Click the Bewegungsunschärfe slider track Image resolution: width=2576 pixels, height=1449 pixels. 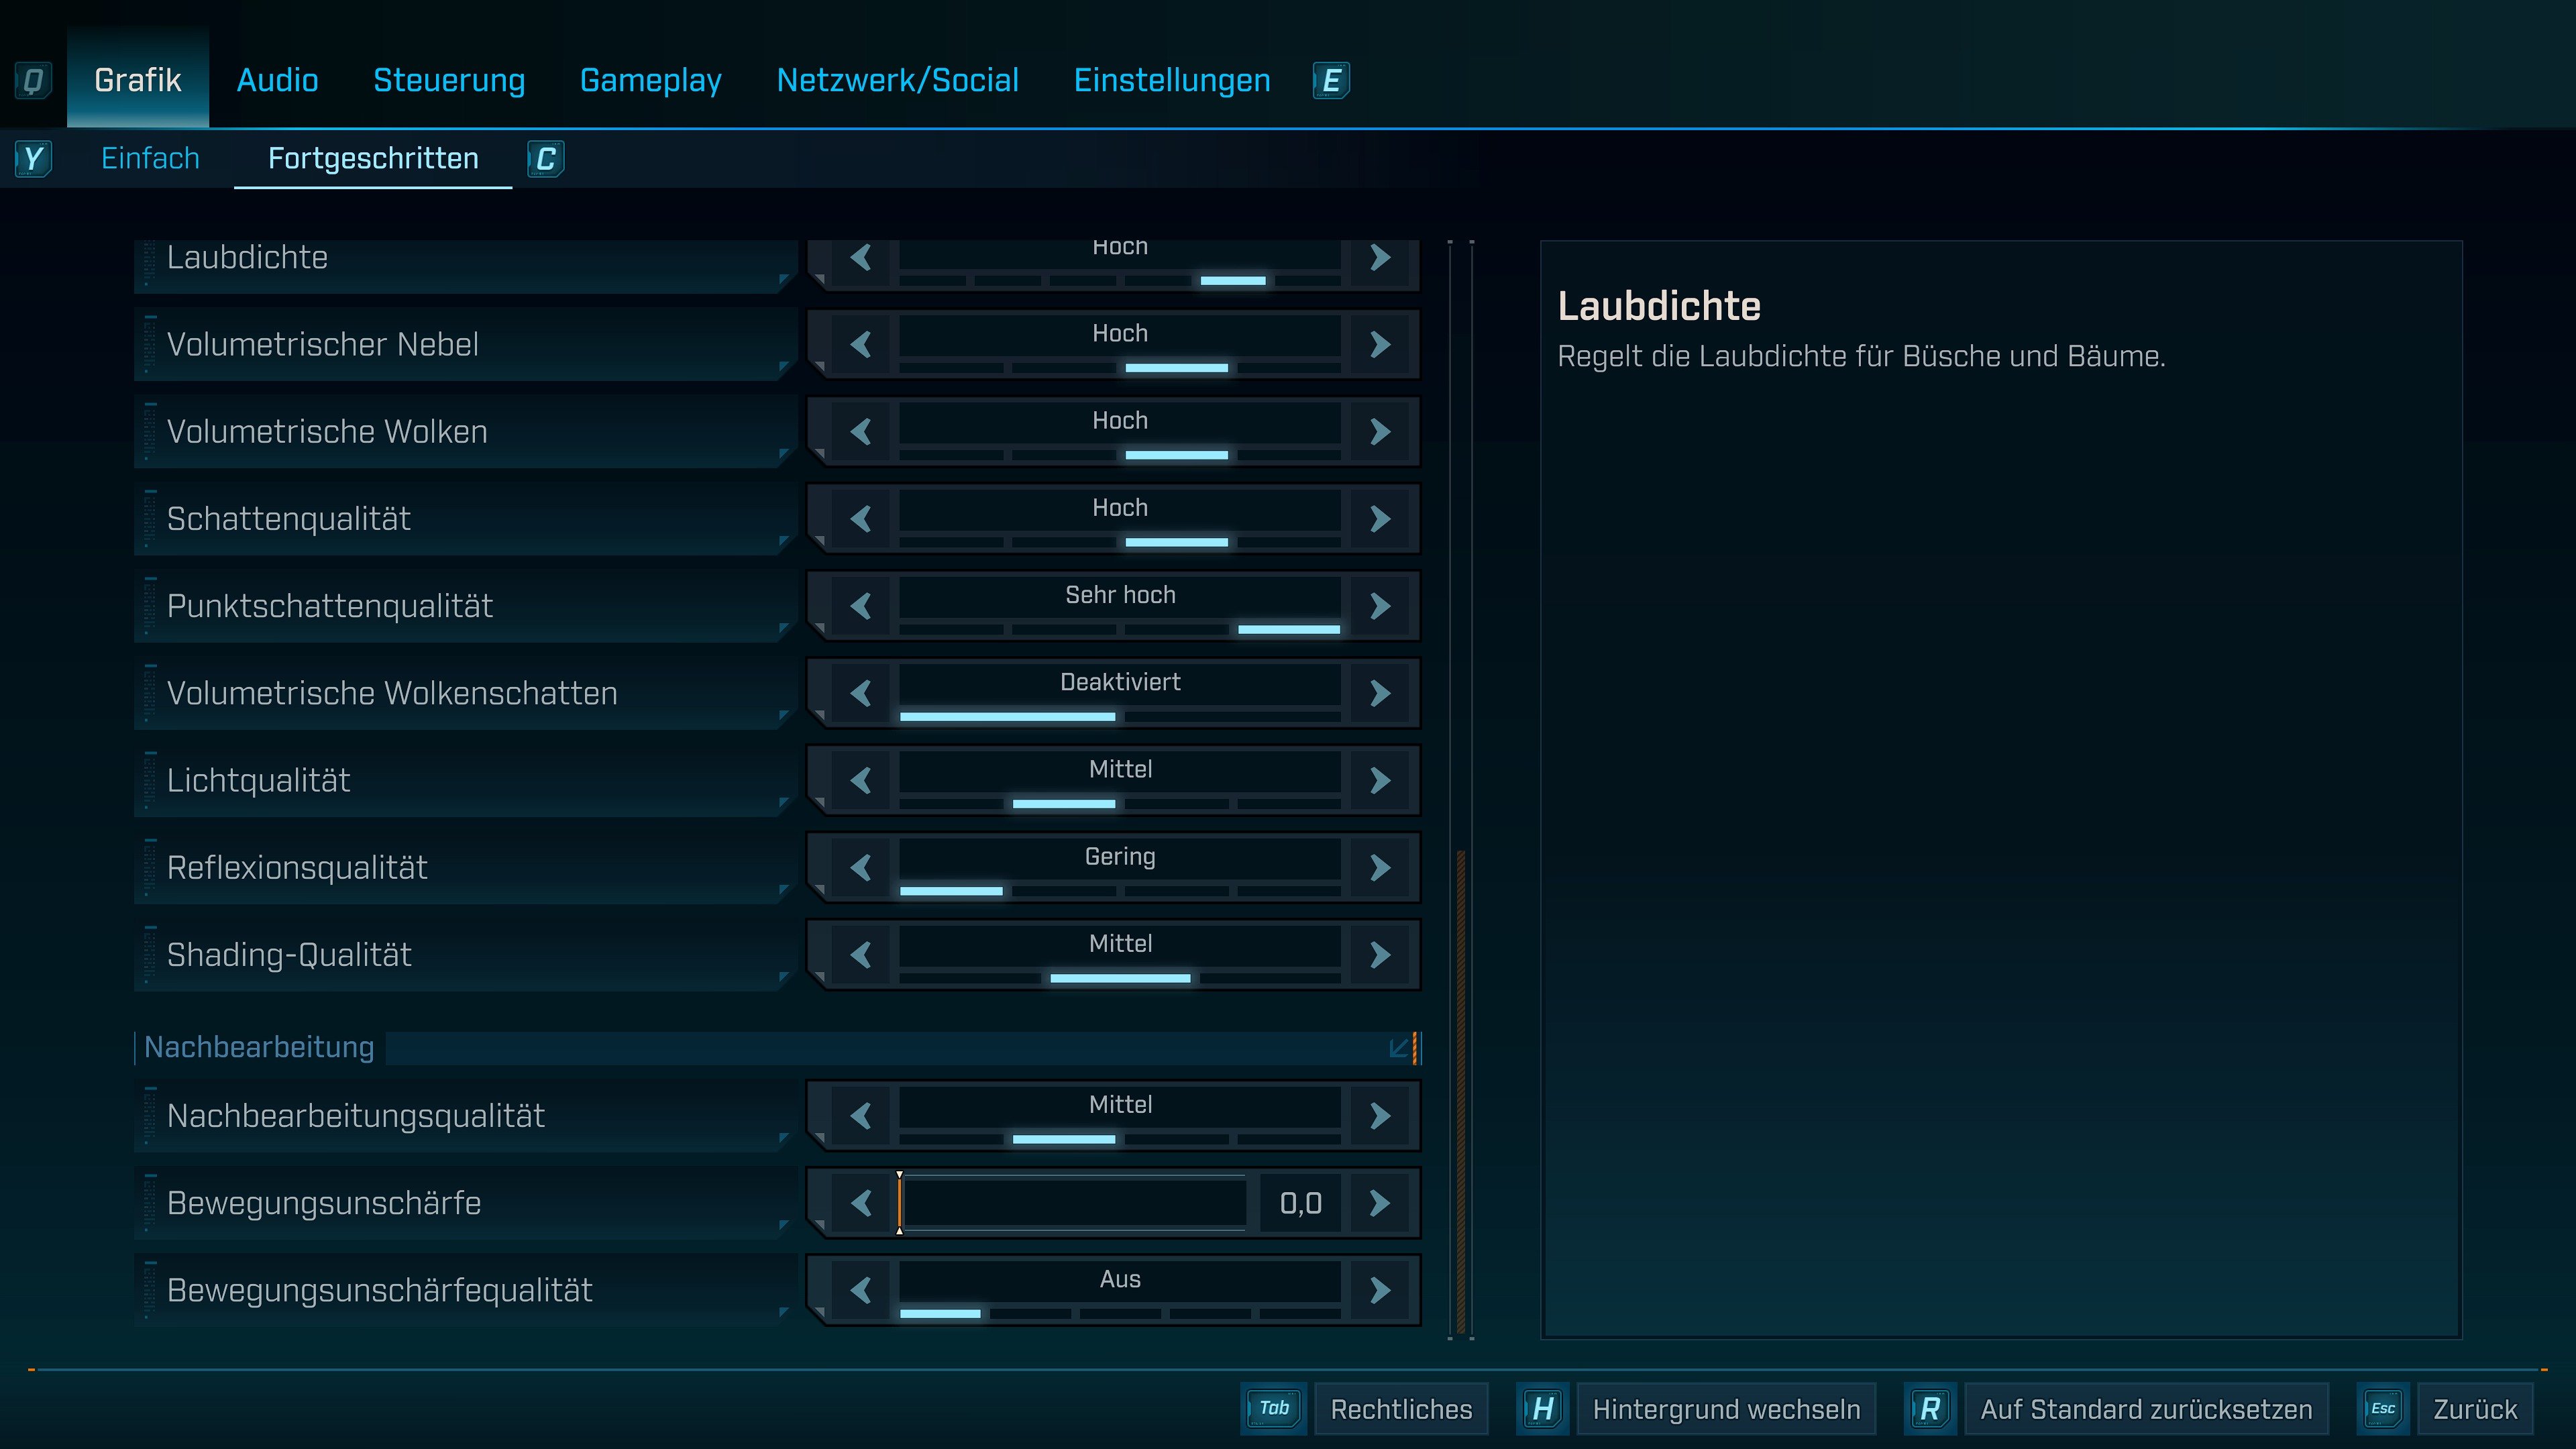[x=1075, y=1202]
